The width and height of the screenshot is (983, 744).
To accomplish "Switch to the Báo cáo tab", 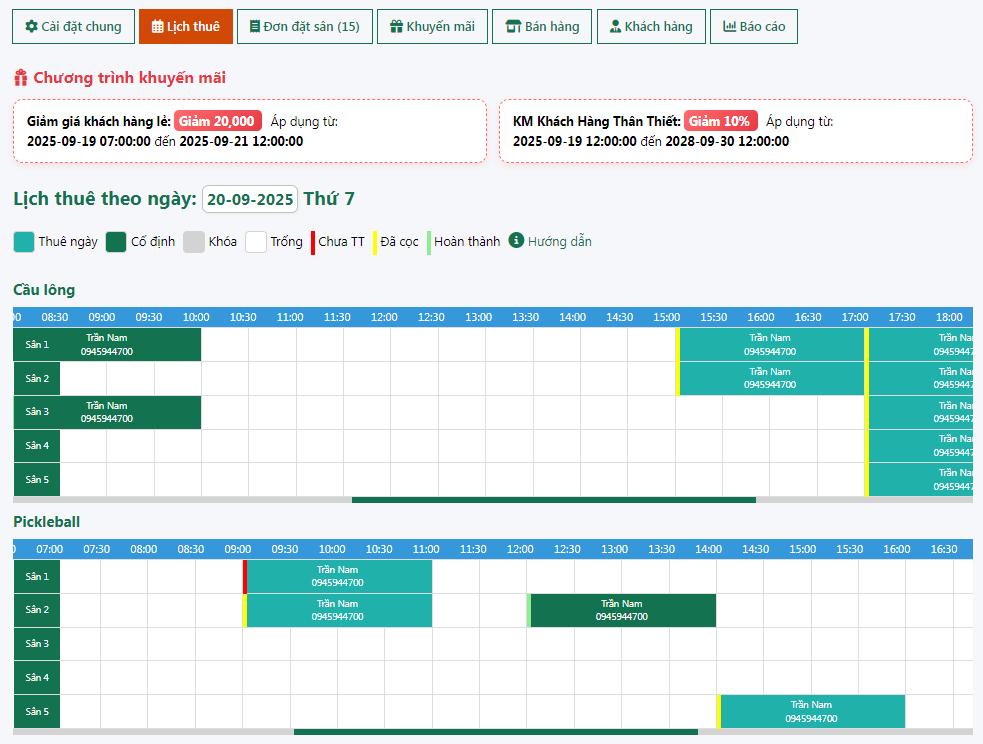I will coord(754,27).
